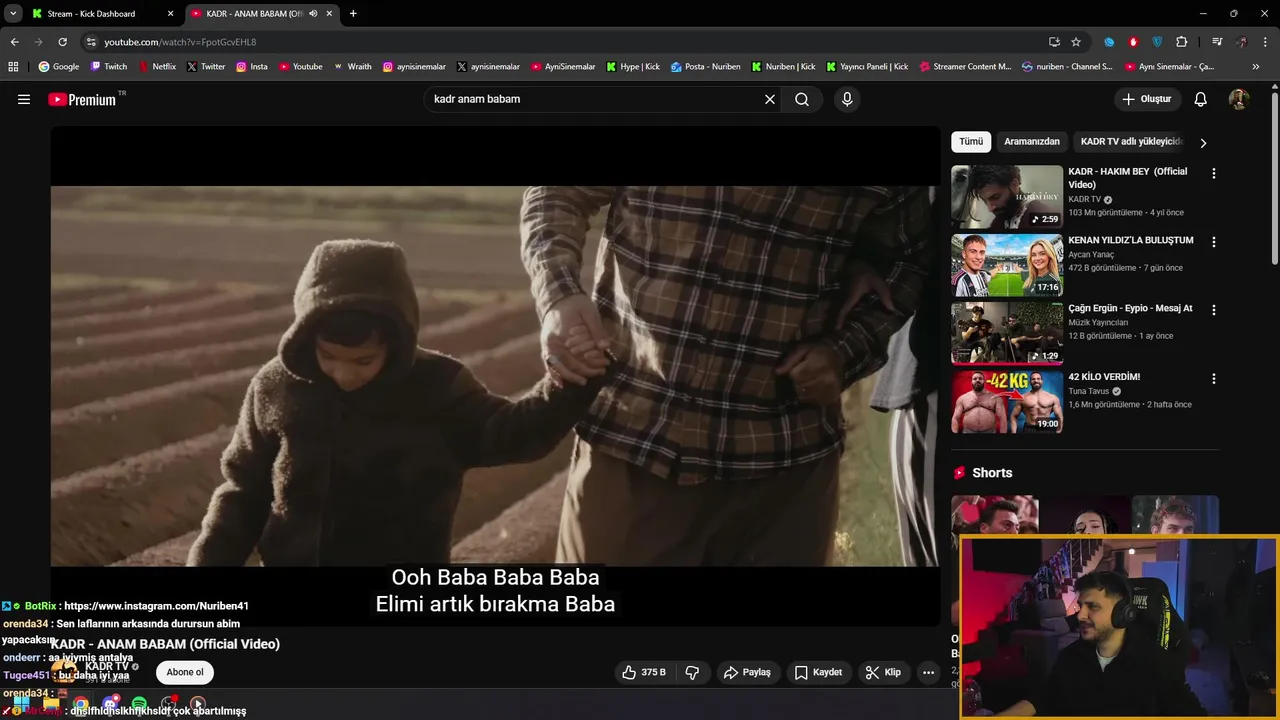The width and height of the screenshot is (1280, 720).
Task: Clear the search box text
Action: coord(770,99)
